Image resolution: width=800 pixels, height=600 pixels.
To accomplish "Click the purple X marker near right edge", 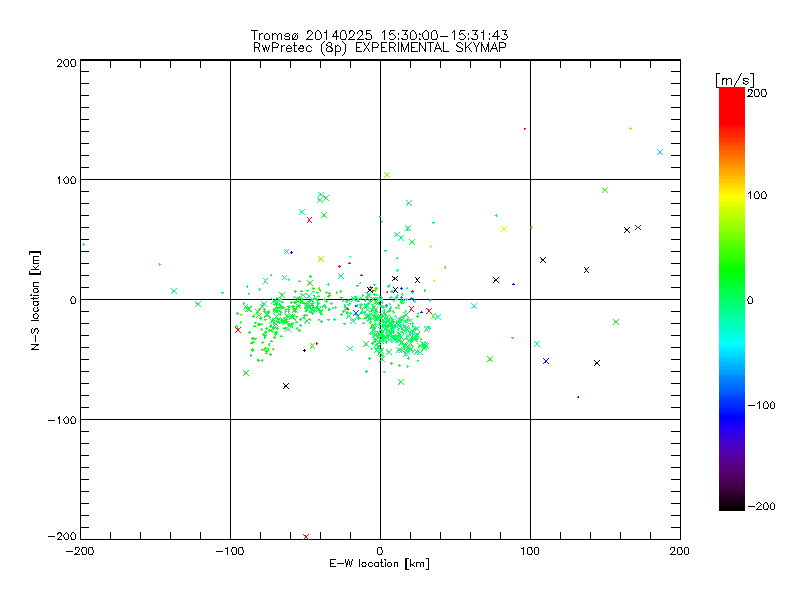I will point(638,228).
